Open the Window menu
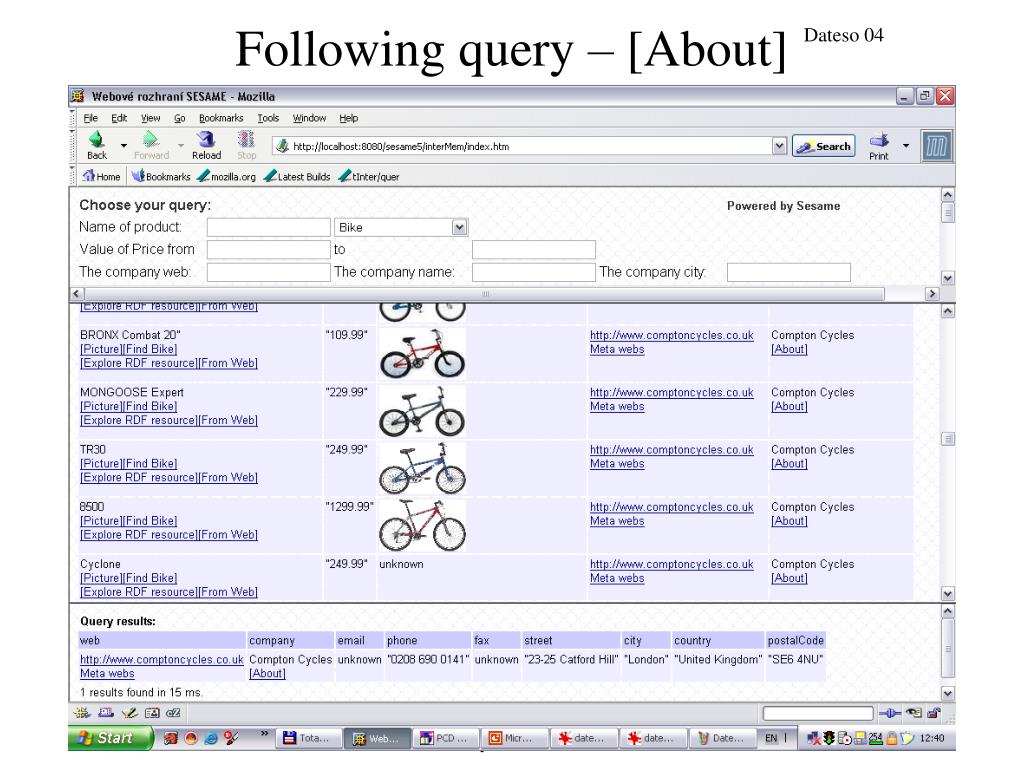Viewport: 1024px width, 768px height. coord(309,118)
